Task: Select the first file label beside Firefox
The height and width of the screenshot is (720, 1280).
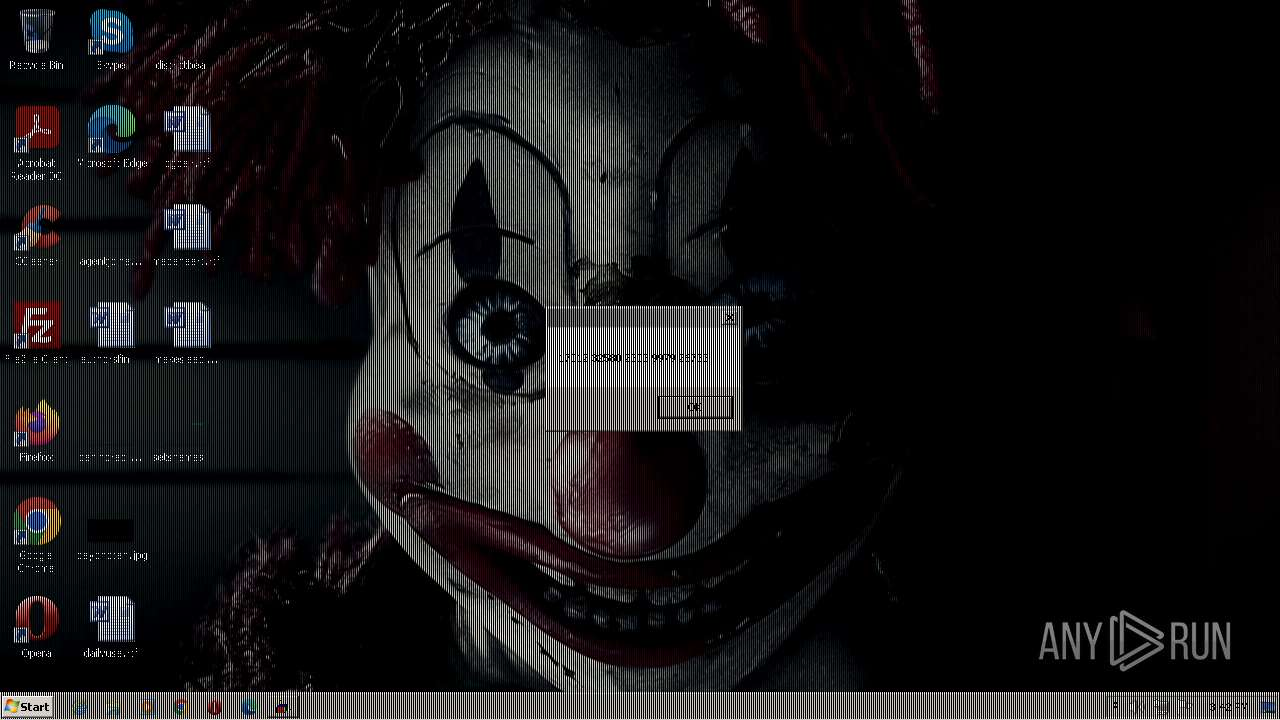Action: click(x=111, y=457)
